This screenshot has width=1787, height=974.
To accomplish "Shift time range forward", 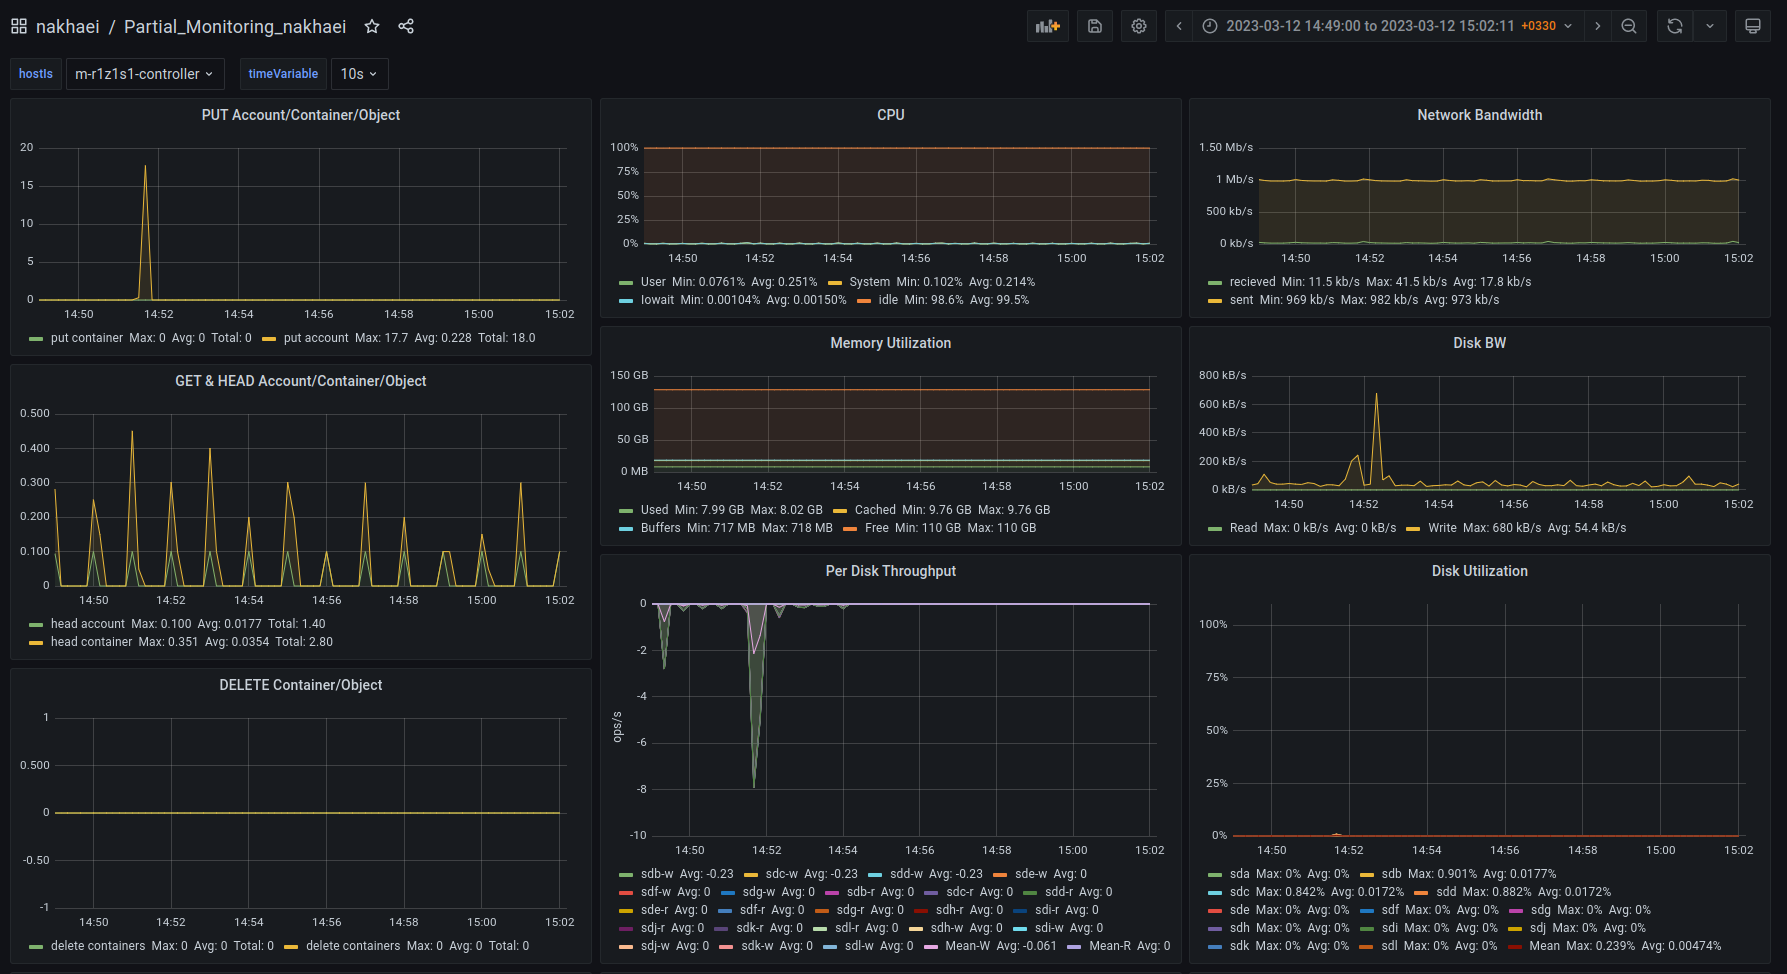I will pyautogui.click(x=1598, y=26).
